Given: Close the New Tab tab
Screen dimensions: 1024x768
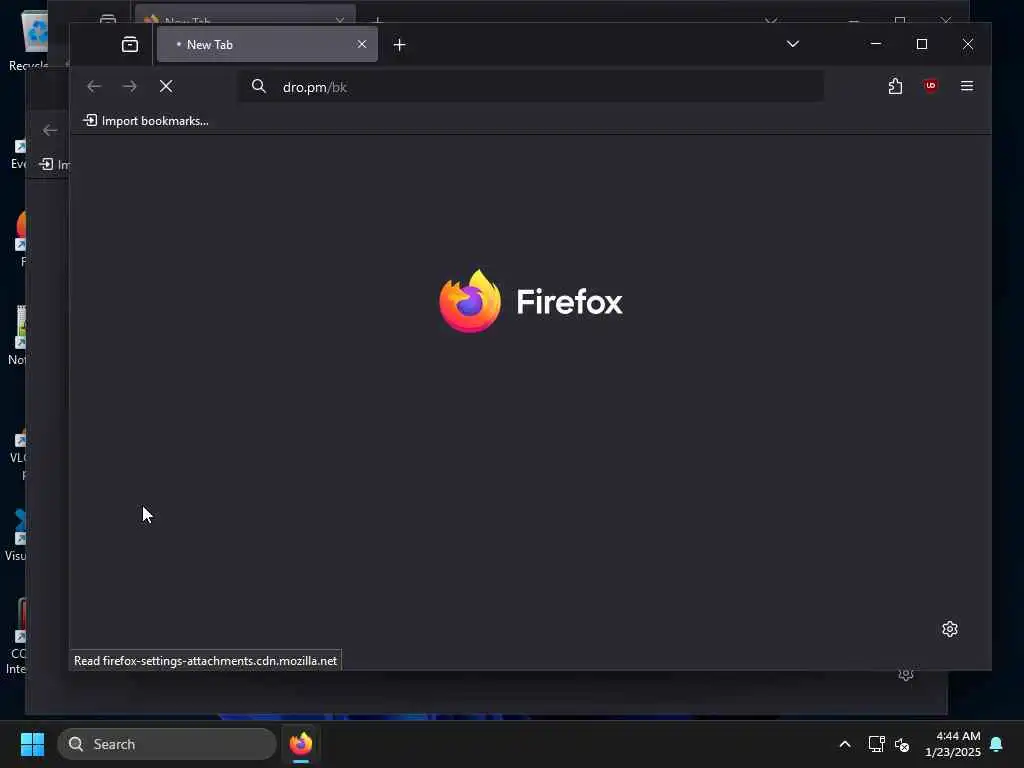Looking at the screenshot, I should pyautogui.click(x=362, y=44).
